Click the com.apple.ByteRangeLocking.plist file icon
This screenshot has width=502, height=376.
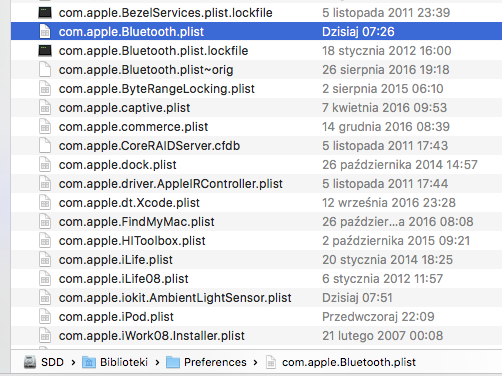45,89
